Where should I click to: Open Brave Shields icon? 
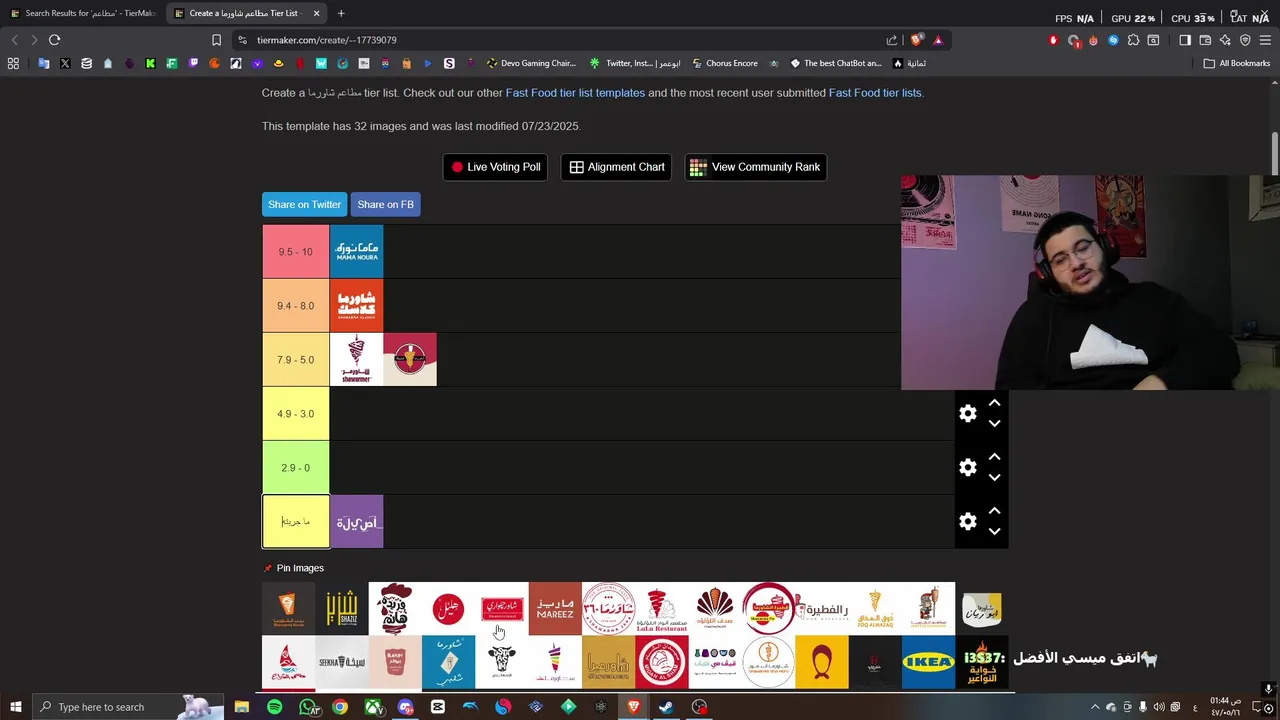pyautogui.click(x=916, y=40)
